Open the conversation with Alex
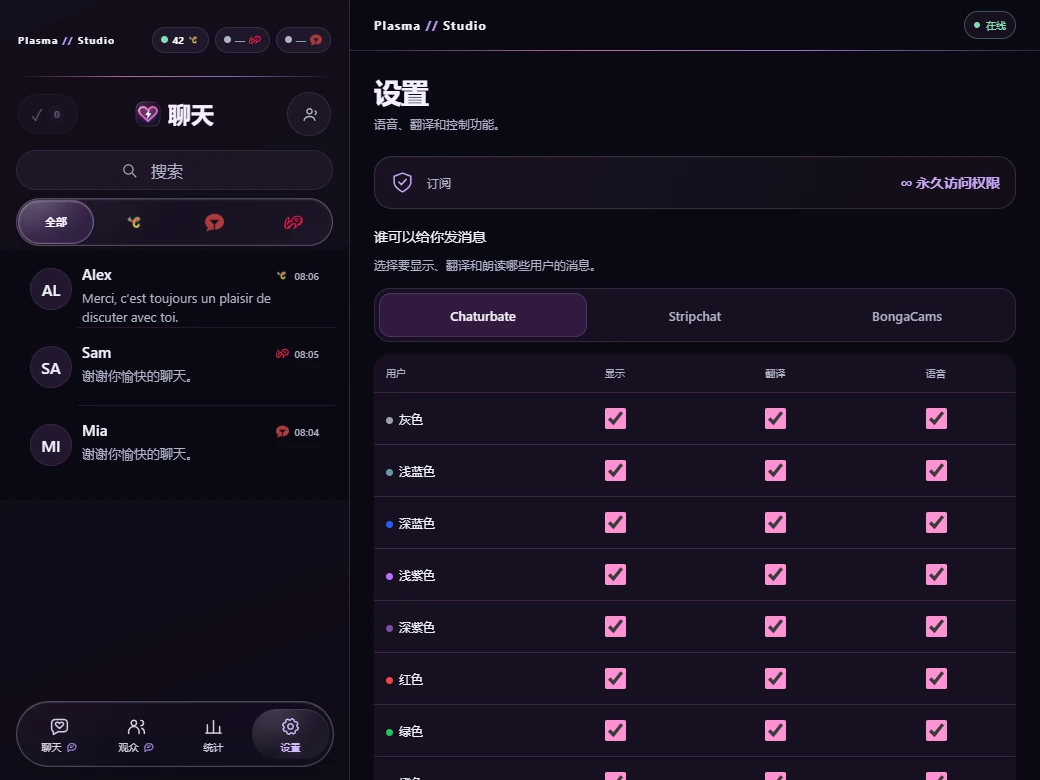Image resolution: width=1040 pixels, height=780 pixels. pos(174,289)
